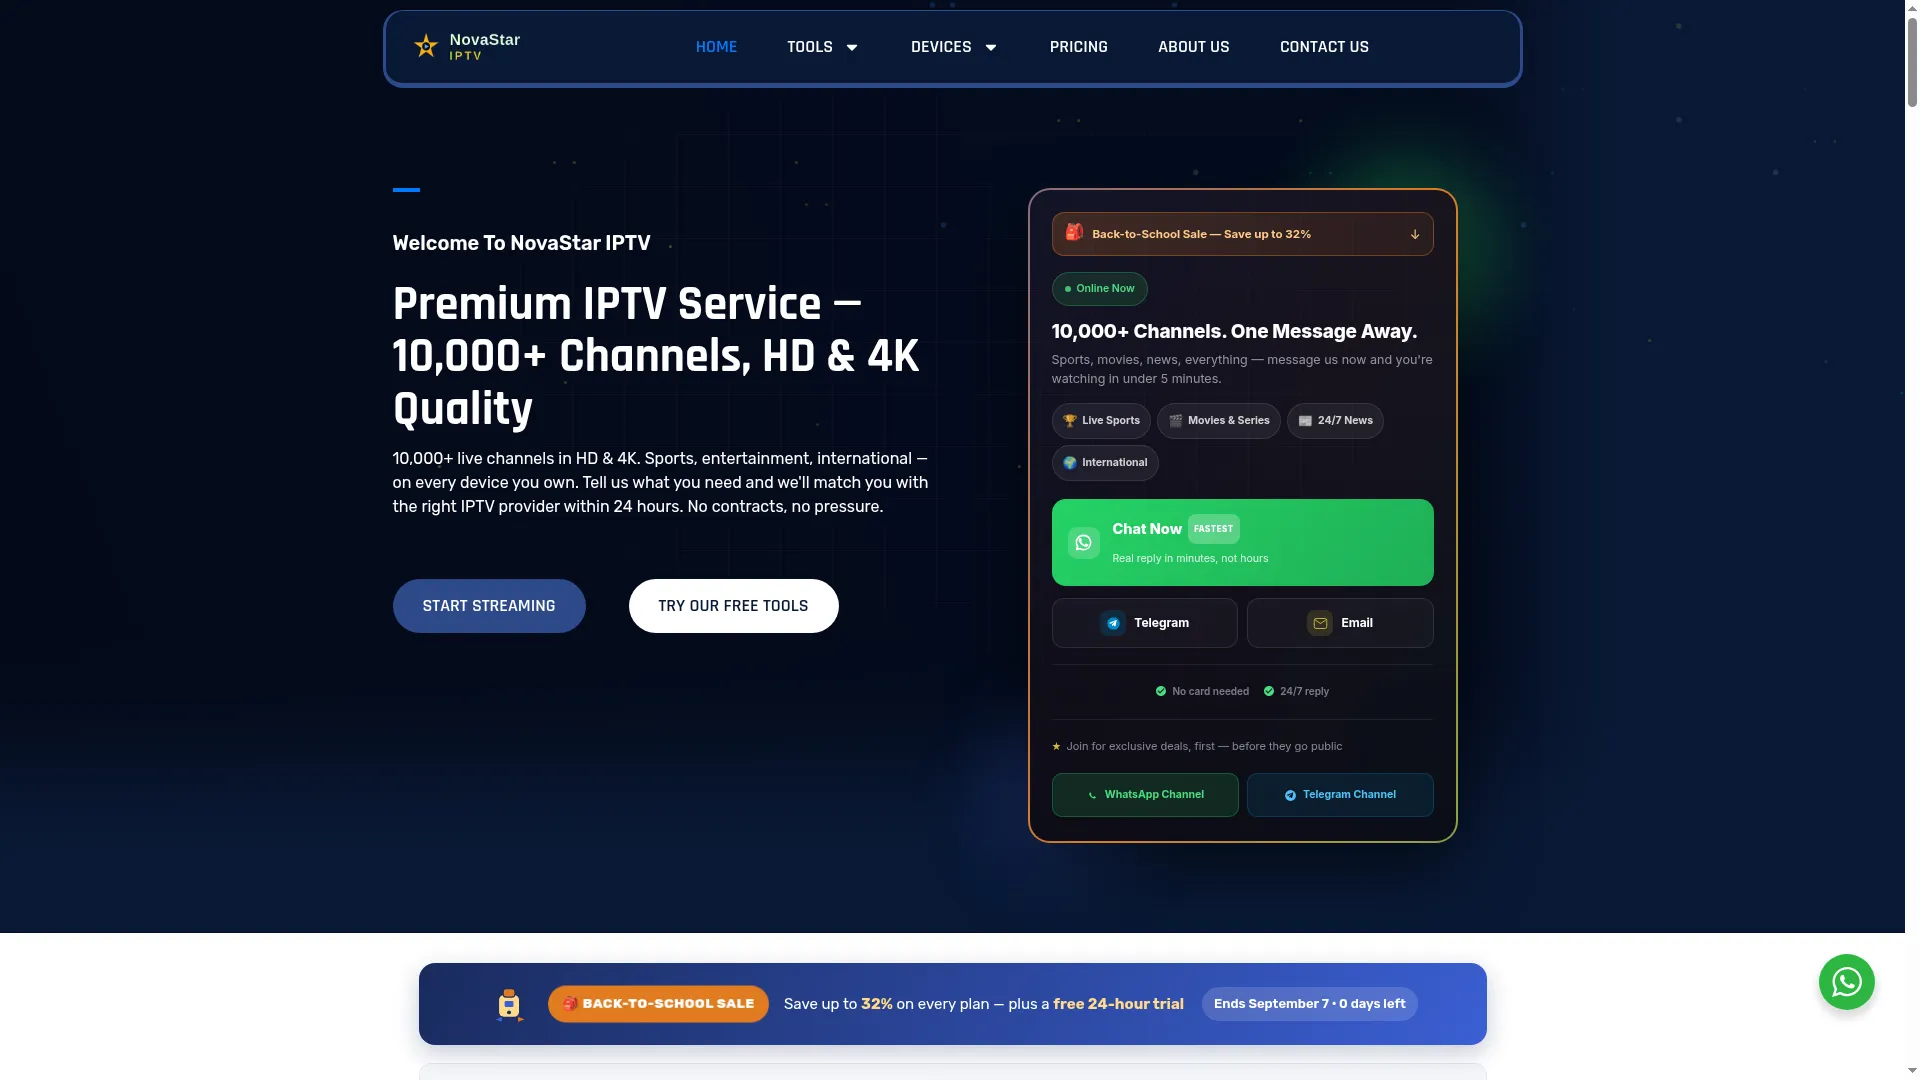Click the trophy icon on Live Sports
Viewport: 1920px width, 1080px height.
[x=1070, y=421]
